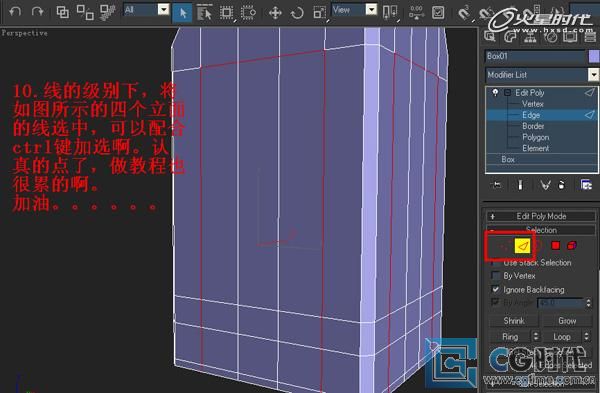Image resolution: width=600 pixels, height=393 pixels.
Task: Click Remove Modifier from Stack icon
Action: point(562,185)
